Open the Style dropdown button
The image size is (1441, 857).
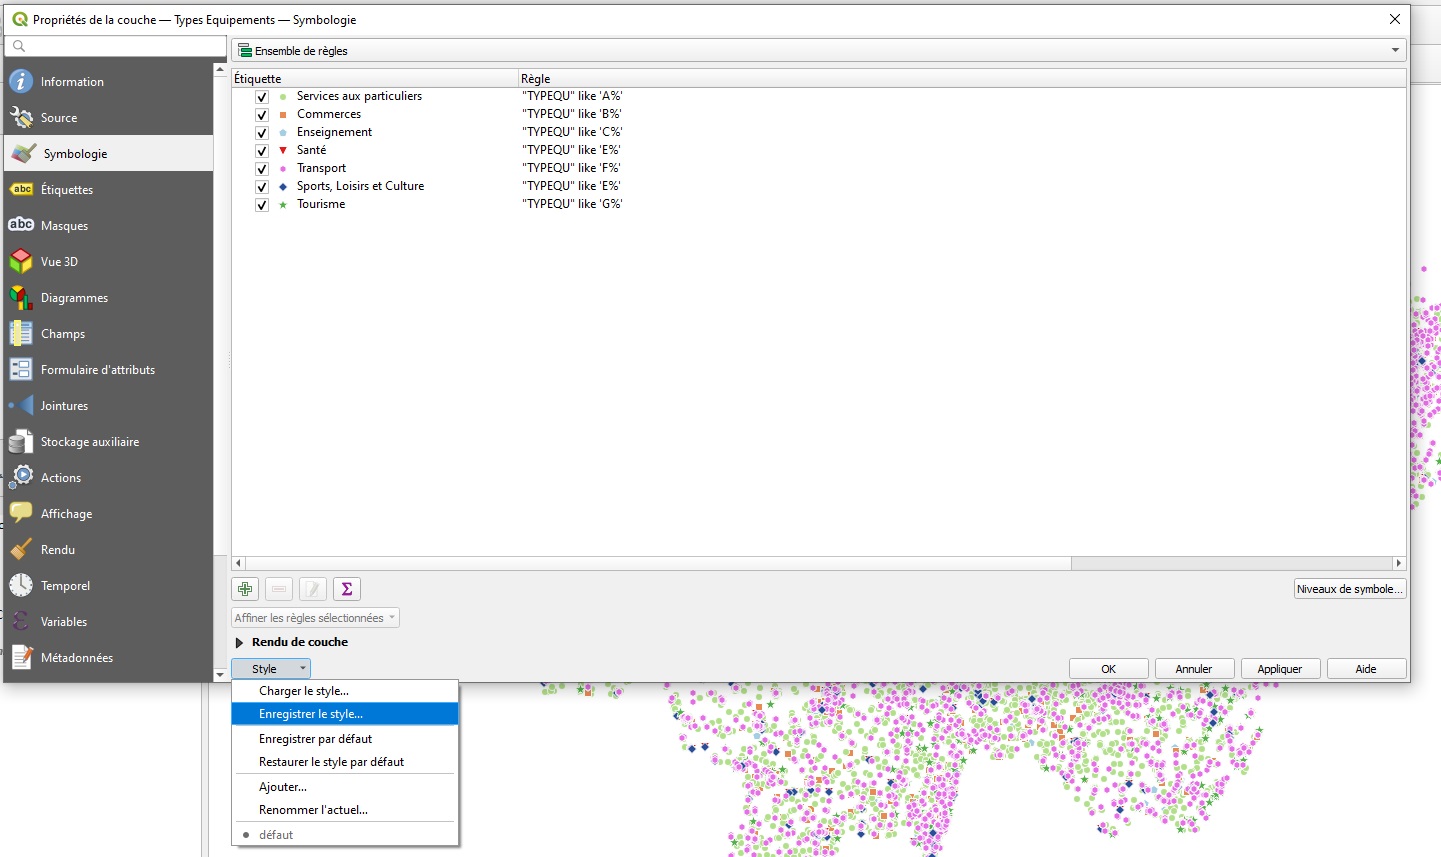coord(271,669)
